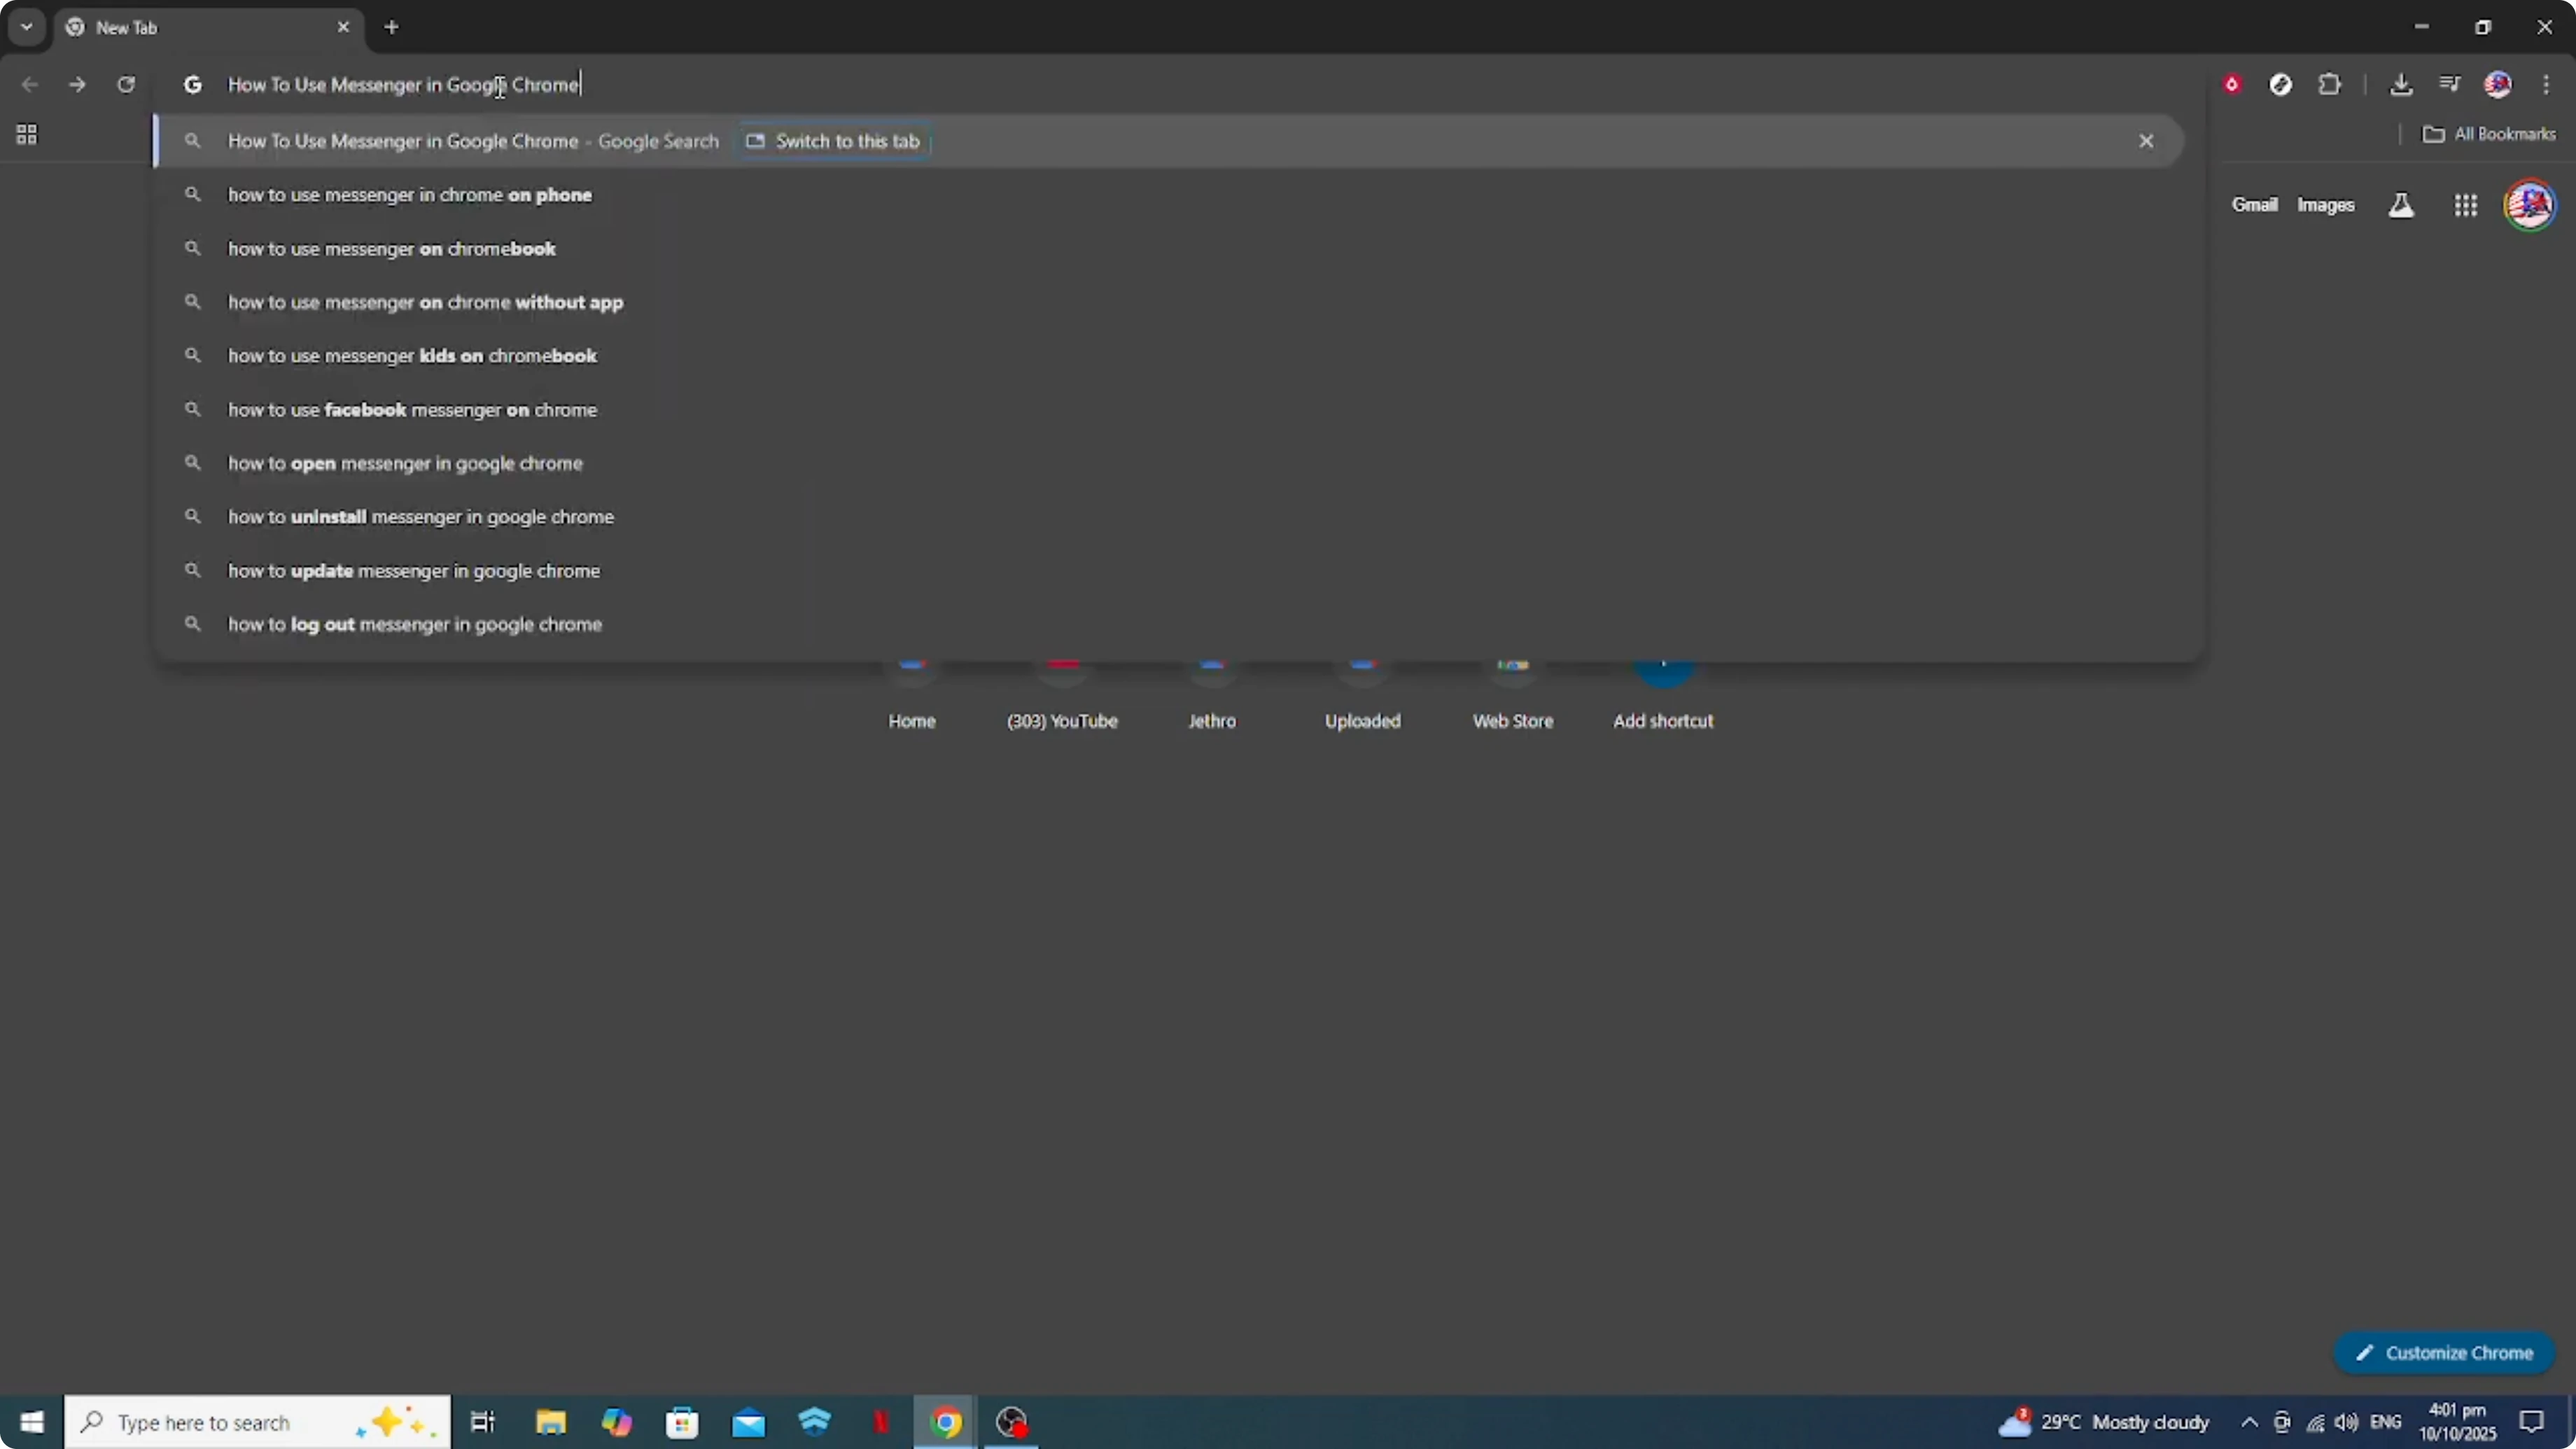Select suggestion how to open messenger in google chrome

point(404,463)
